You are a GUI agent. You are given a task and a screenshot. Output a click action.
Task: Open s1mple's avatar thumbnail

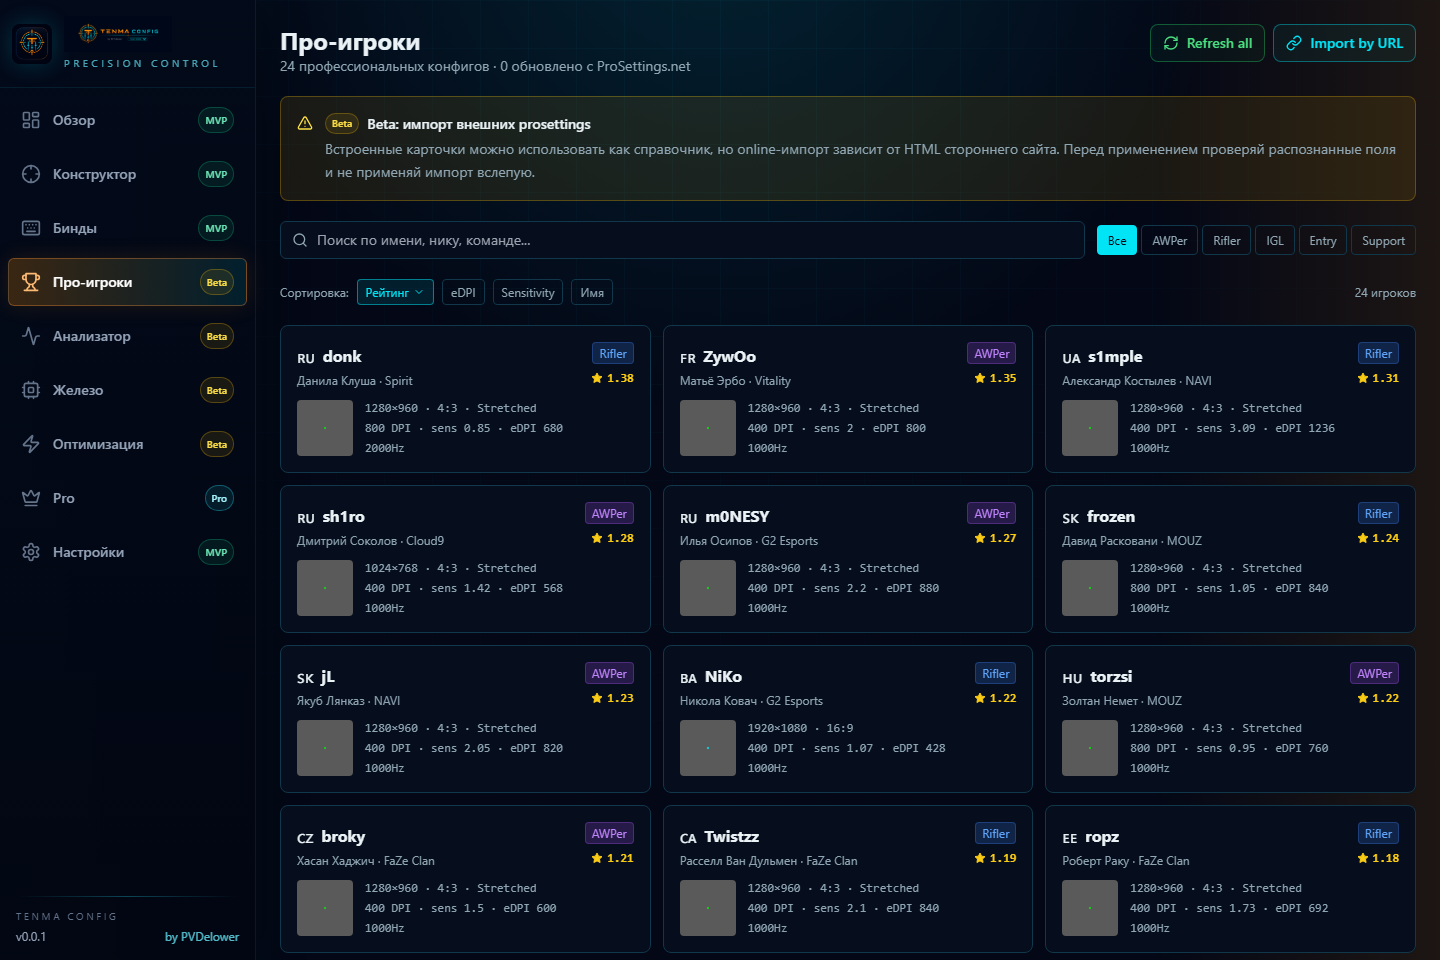(x=1090, y=428)
